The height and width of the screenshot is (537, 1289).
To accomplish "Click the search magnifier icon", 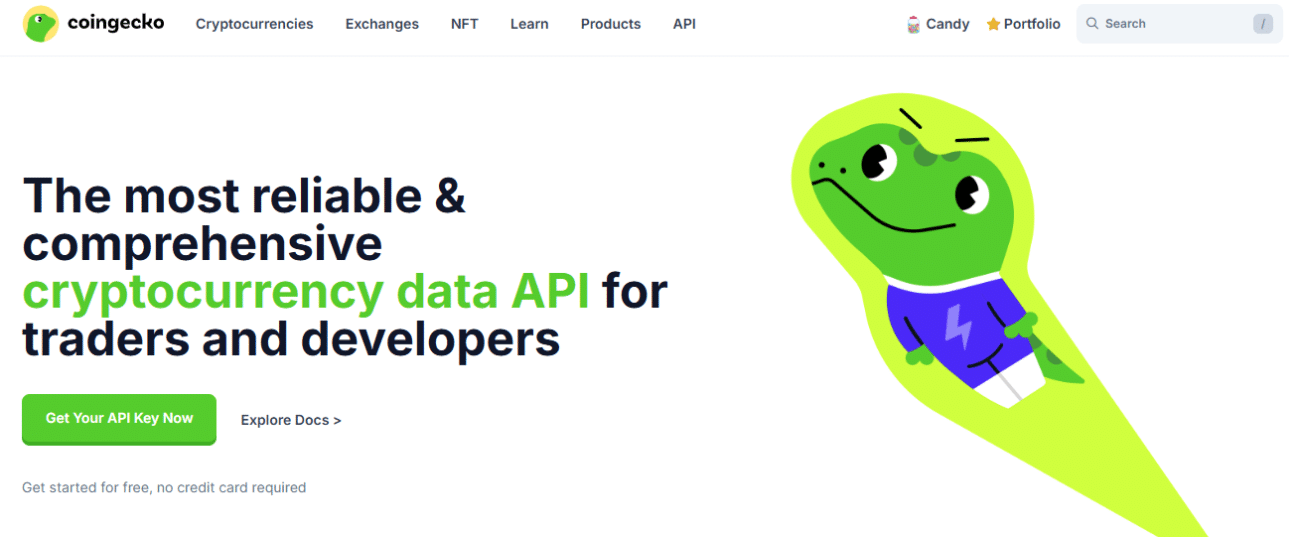I will (1092, 23).
